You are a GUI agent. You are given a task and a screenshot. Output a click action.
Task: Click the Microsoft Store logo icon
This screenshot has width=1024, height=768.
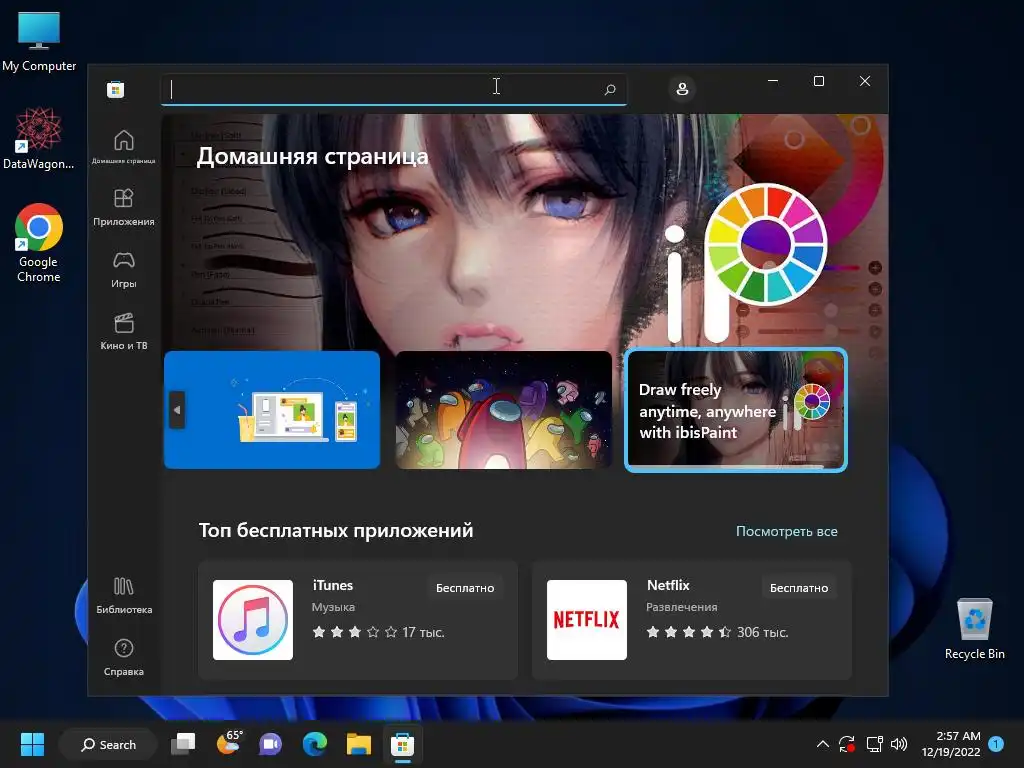click(116, 89)
